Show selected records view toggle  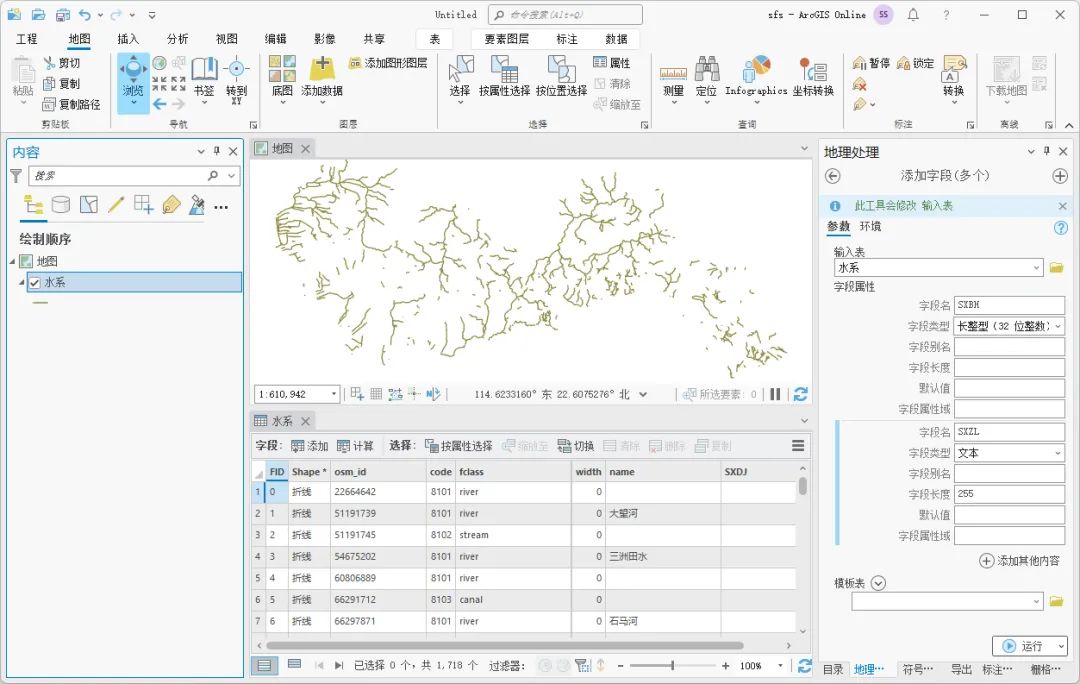click(x=294, y=665)
